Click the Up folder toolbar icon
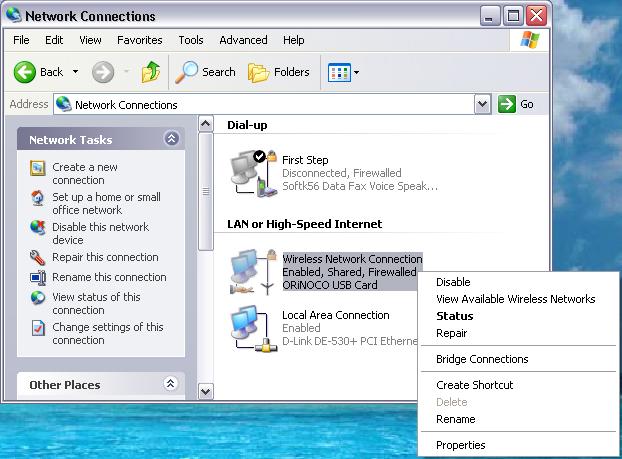The width and height of the screenshot is (622, 459). point(150,72)
